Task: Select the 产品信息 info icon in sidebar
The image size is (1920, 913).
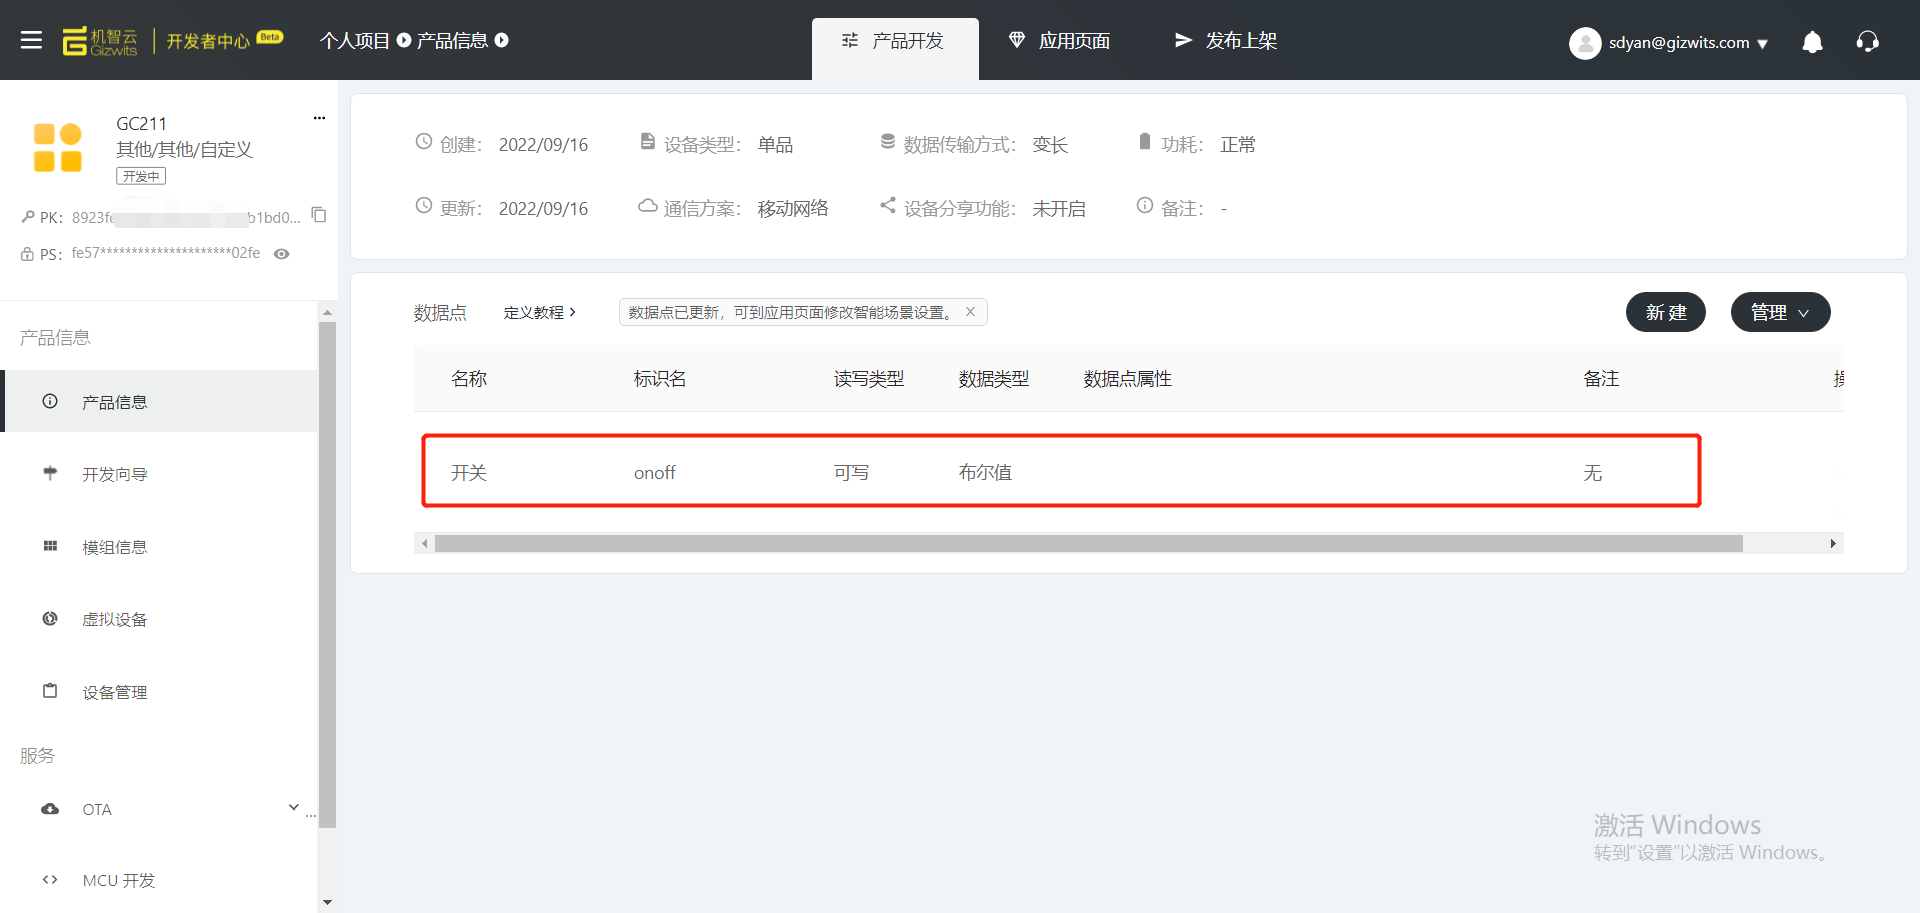Action: 50,401
